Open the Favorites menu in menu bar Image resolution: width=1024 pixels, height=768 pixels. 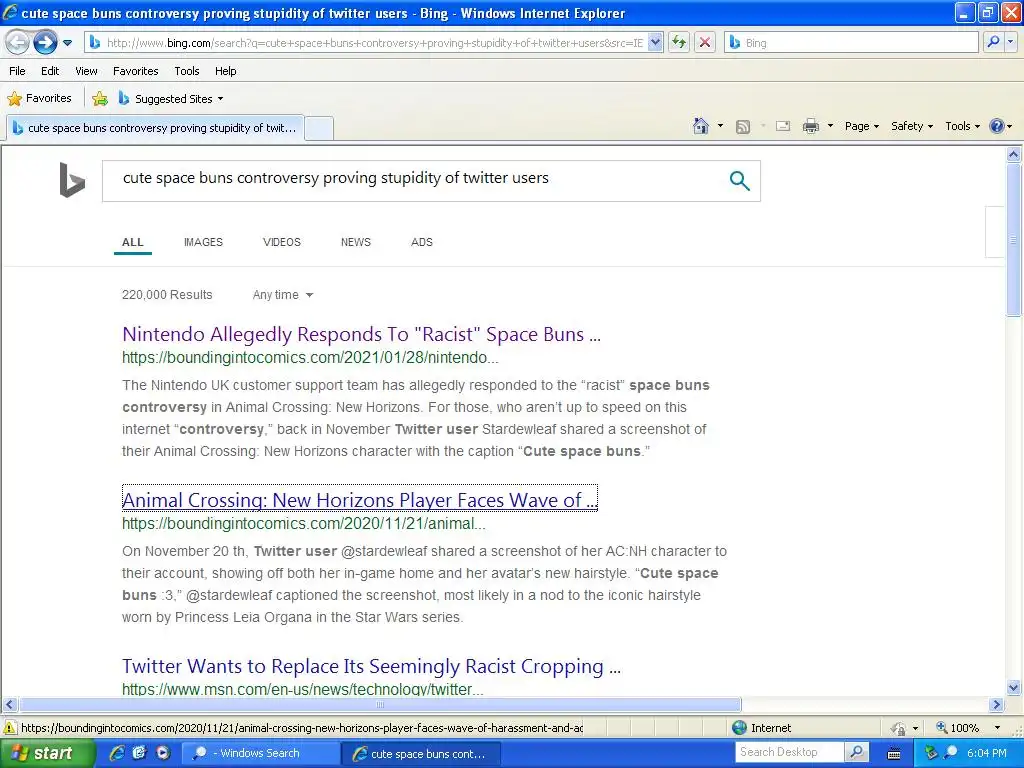coord(135,71)
